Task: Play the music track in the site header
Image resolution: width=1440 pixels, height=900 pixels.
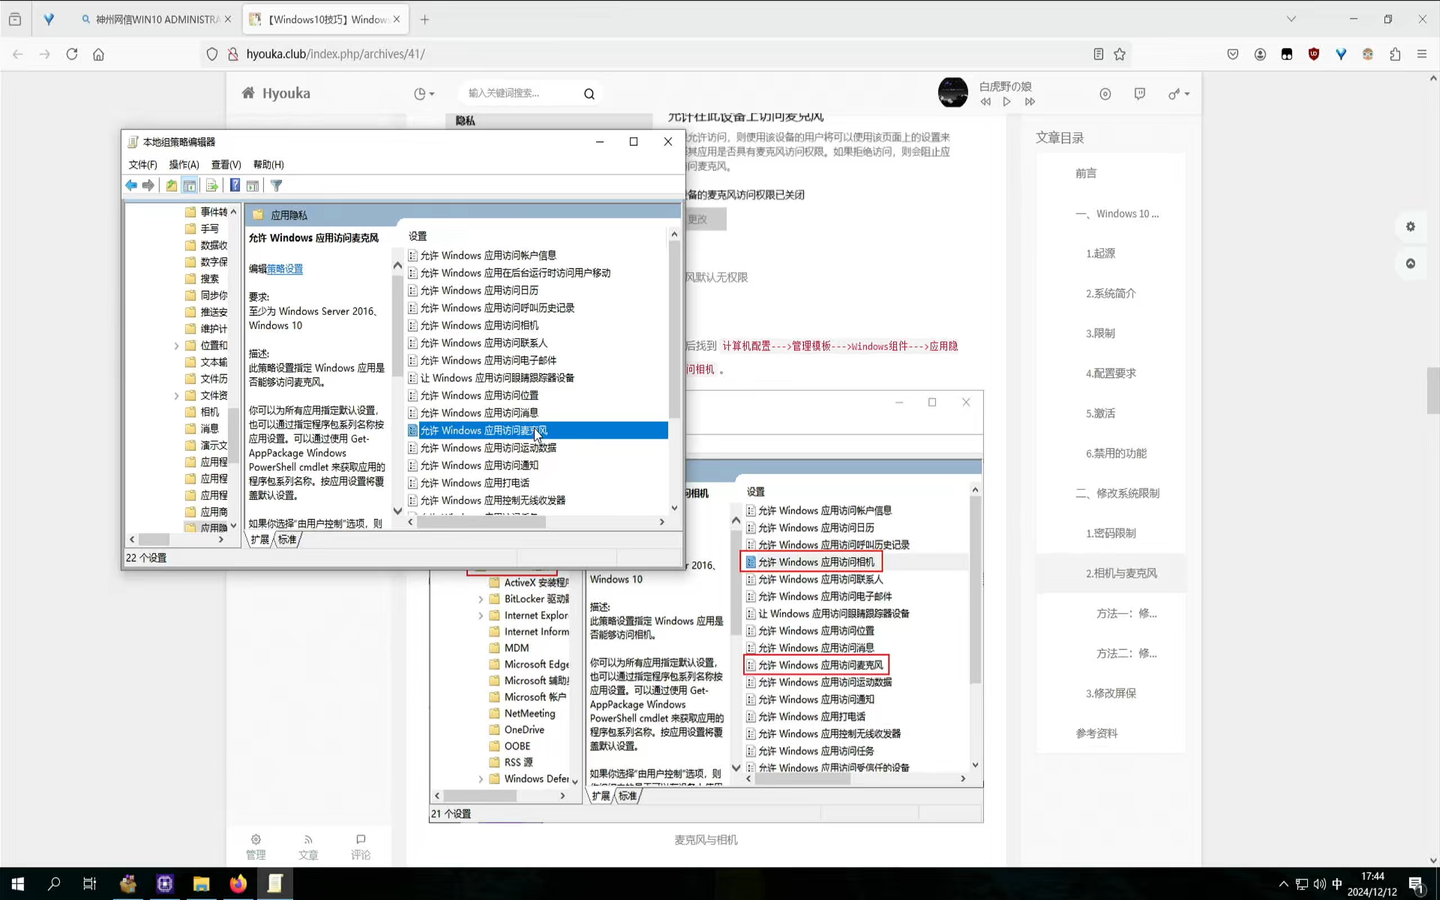Action: [x=1007, y=101]
